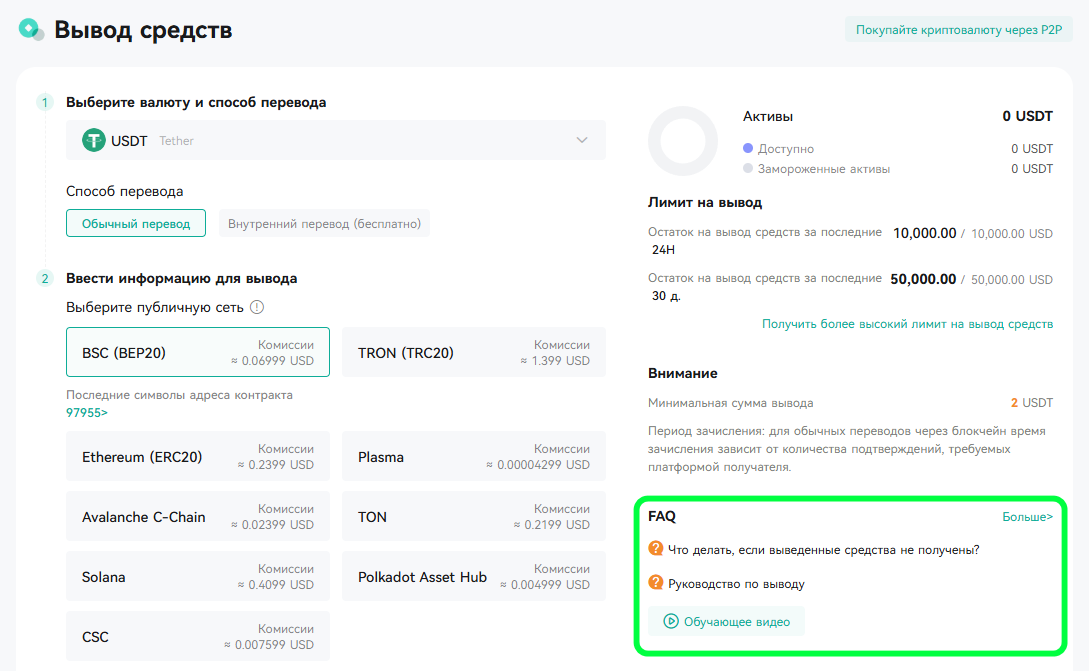Click the teal logo next to page title
Image resolution: width=1089 pixels, height=671 pixels.
point(31,29)
